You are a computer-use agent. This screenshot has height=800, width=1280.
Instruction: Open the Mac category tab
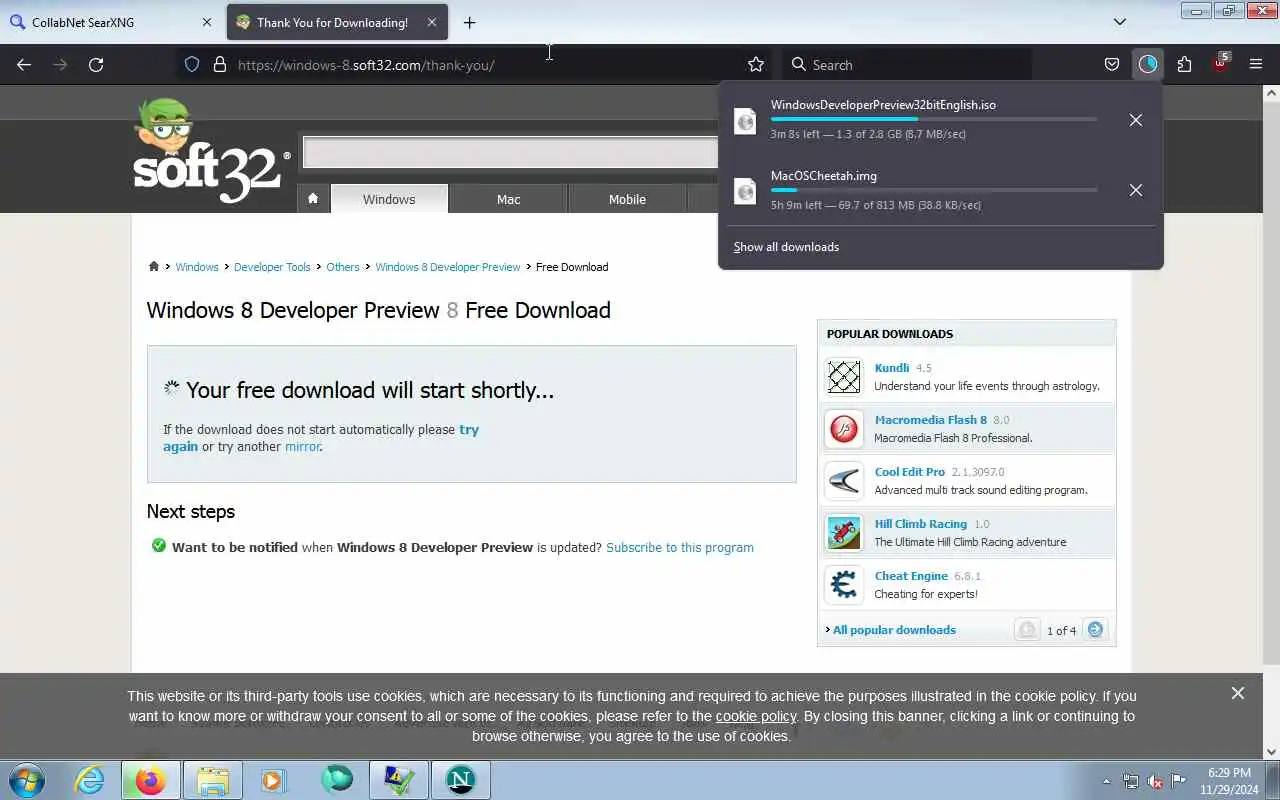[508, 199]
